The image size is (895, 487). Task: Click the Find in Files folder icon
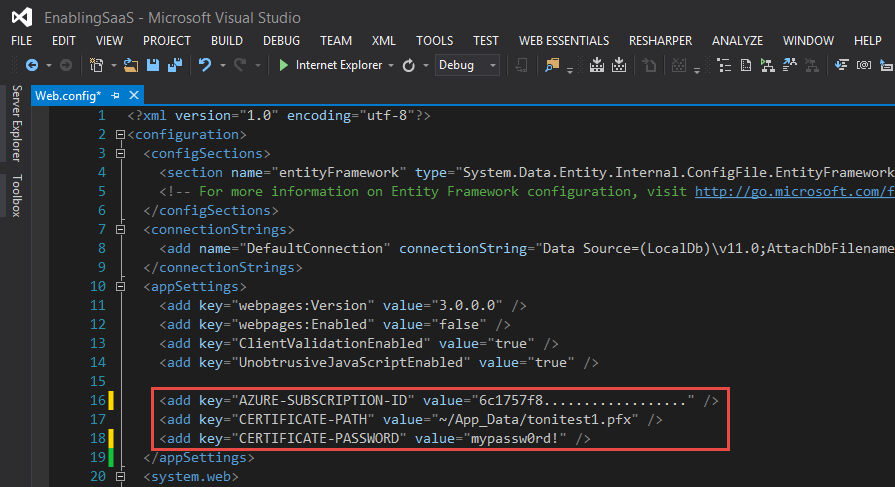[x=552, y=65]
